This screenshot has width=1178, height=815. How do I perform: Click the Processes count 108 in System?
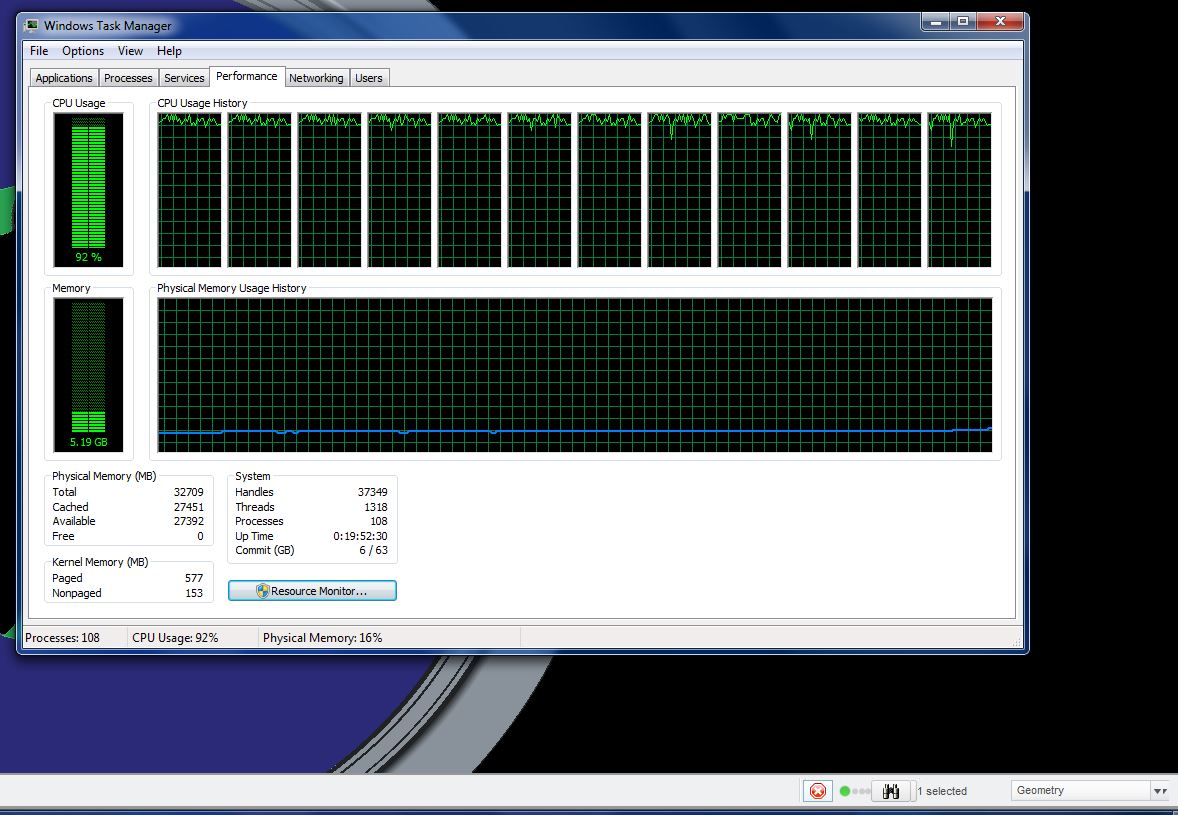pyautogui.click(x=379, y=521)
